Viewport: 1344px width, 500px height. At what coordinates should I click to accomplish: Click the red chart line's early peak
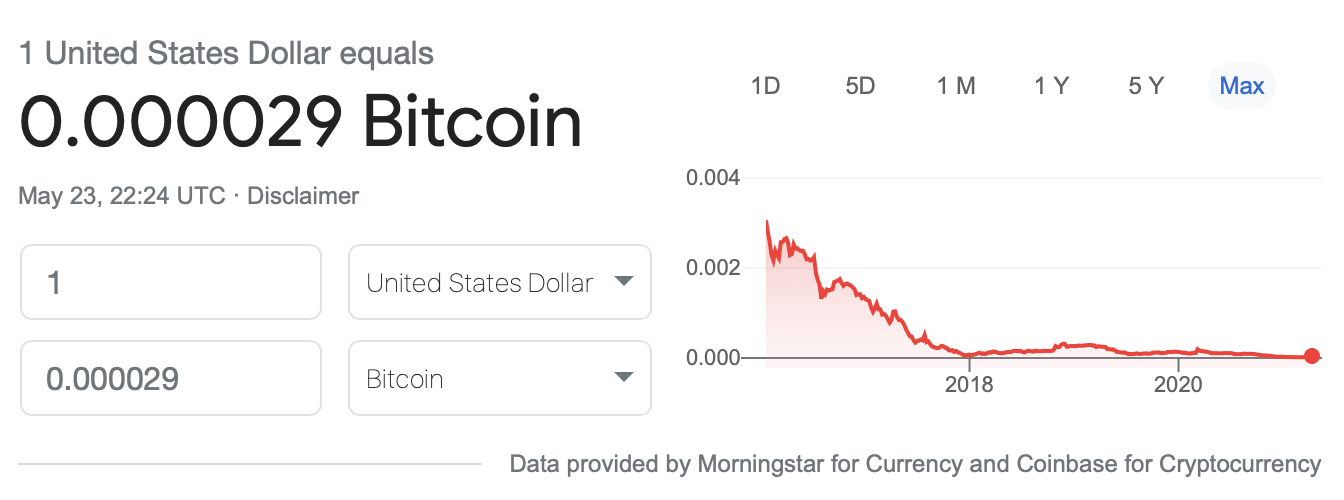[x=767, y=222]
